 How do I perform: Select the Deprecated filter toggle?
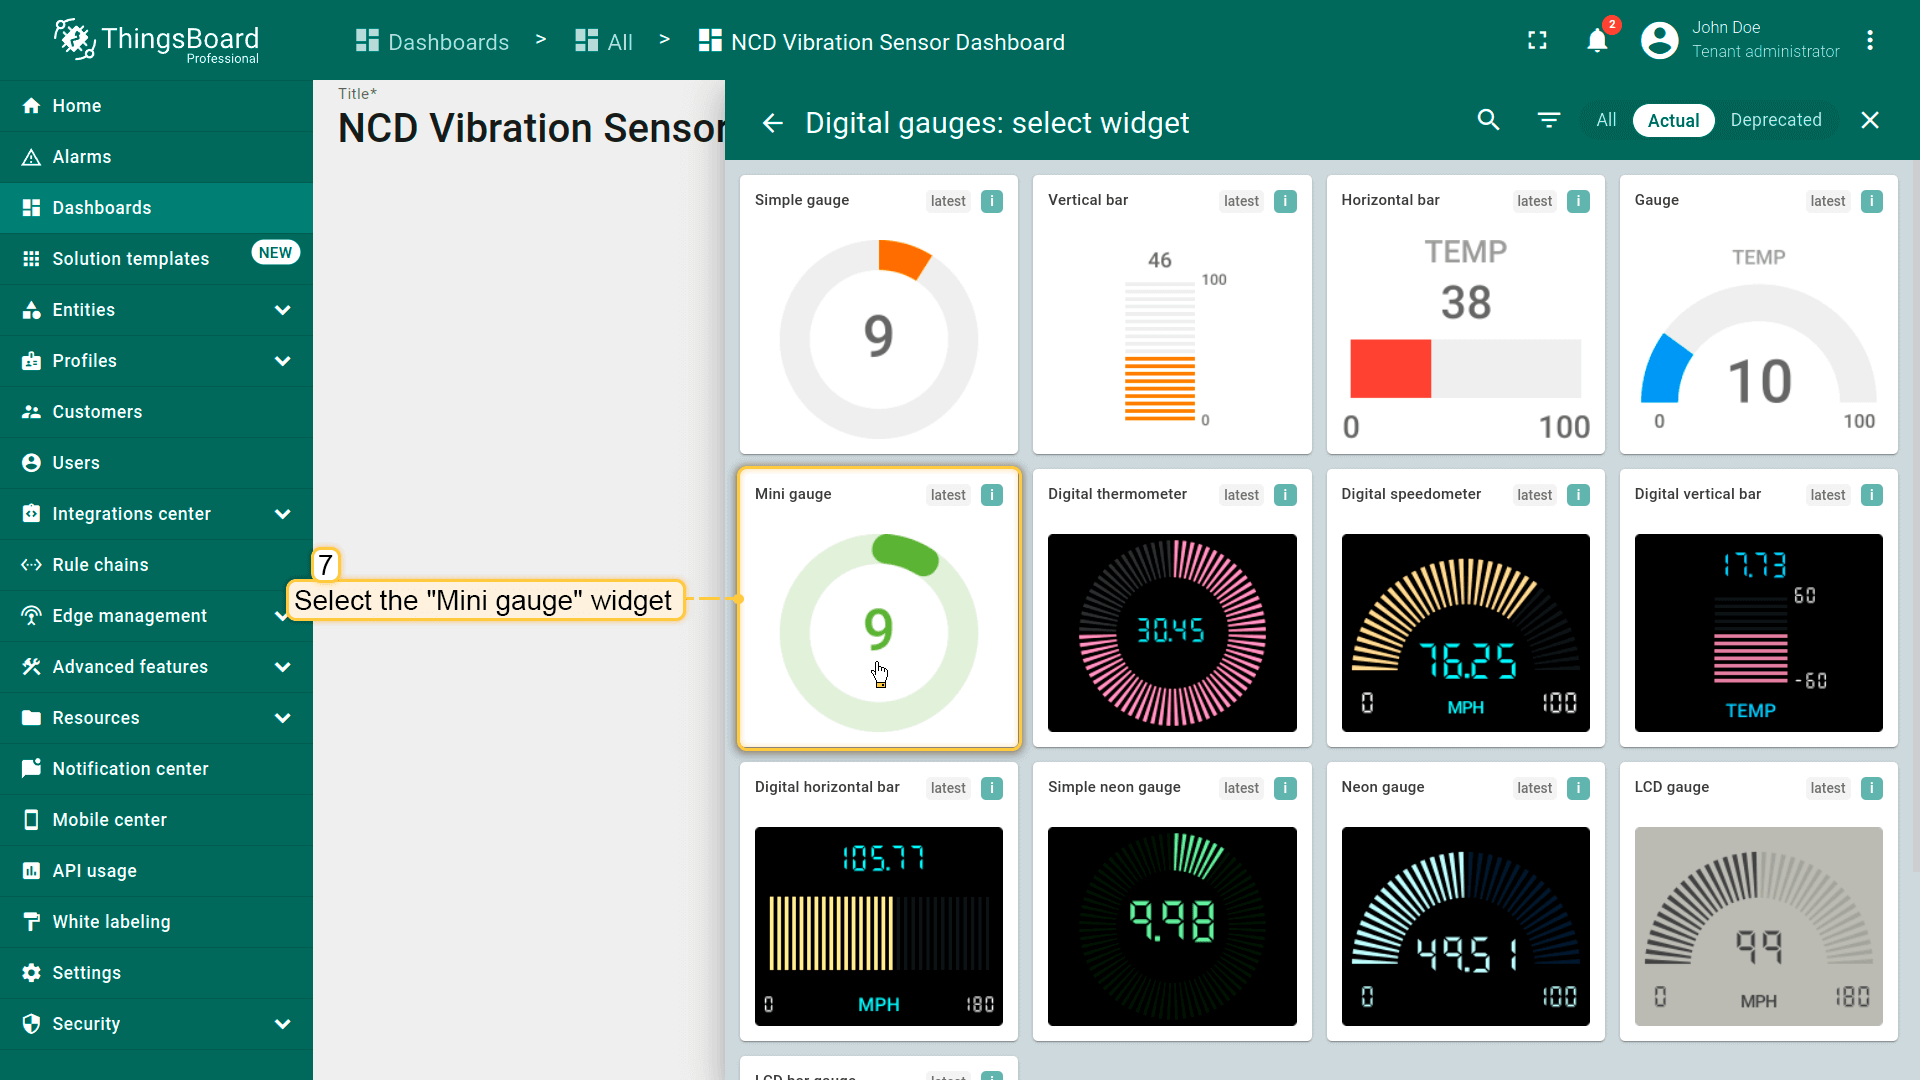[x=1775, y=120]
